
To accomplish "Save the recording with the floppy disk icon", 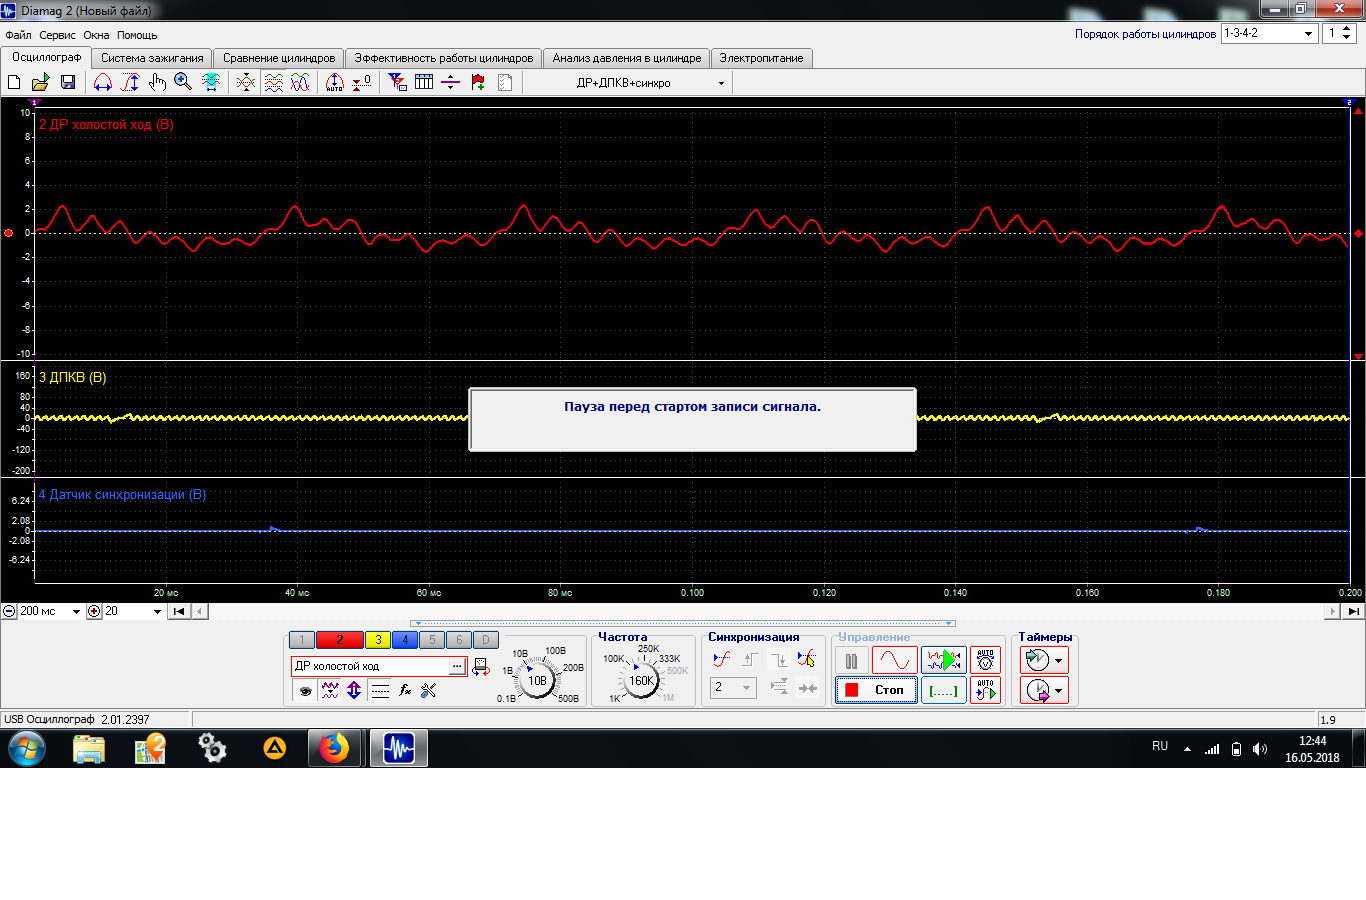I will [x=68, y=82].
